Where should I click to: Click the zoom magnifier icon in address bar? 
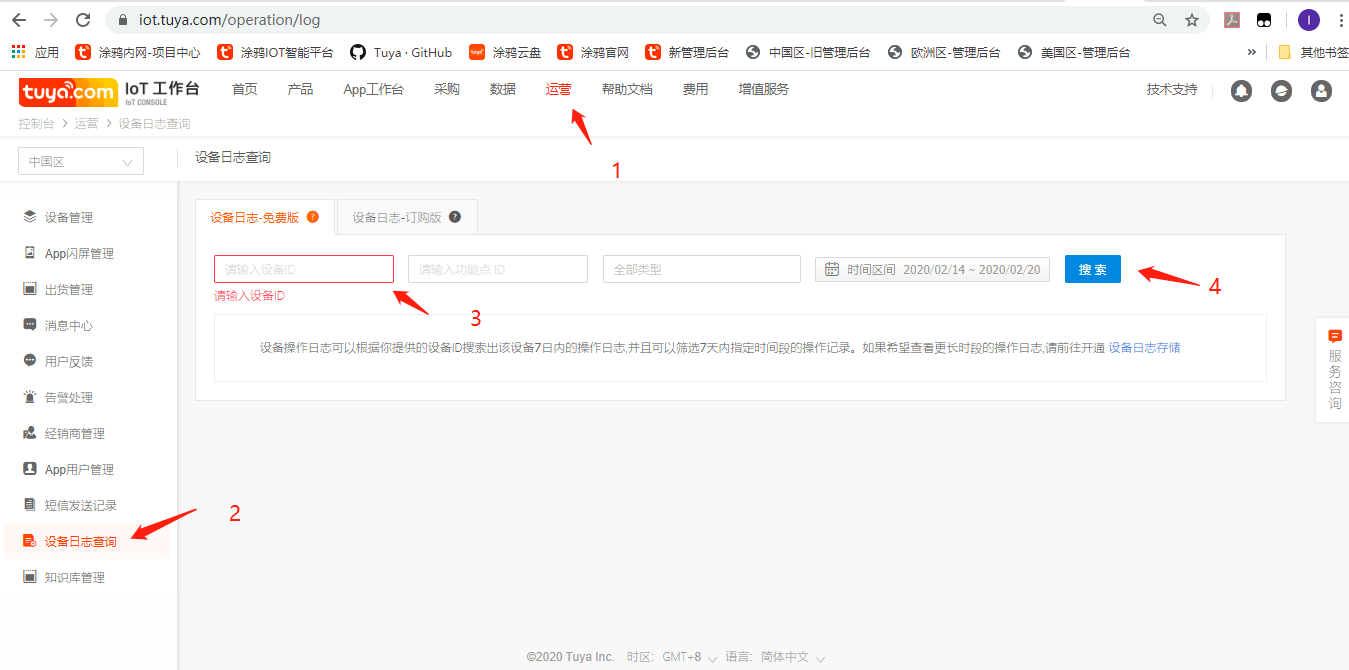coord(1160,20)
